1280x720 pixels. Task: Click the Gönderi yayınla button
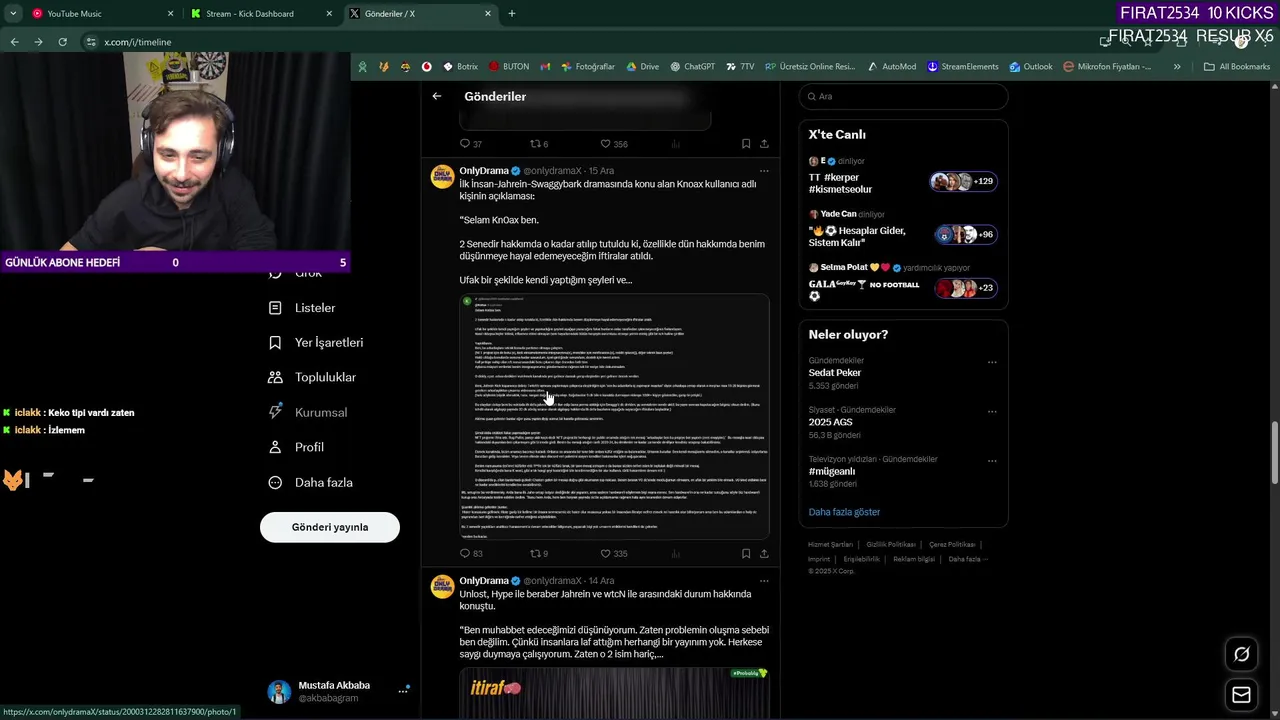(330, 527)
